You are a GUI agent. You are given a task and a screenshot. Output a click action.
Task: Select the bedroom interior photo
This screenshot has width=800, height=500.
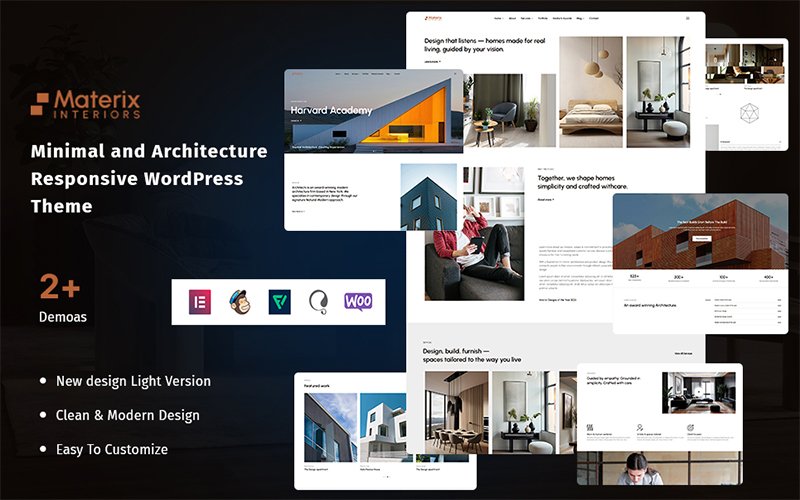(x=590, y=92)
